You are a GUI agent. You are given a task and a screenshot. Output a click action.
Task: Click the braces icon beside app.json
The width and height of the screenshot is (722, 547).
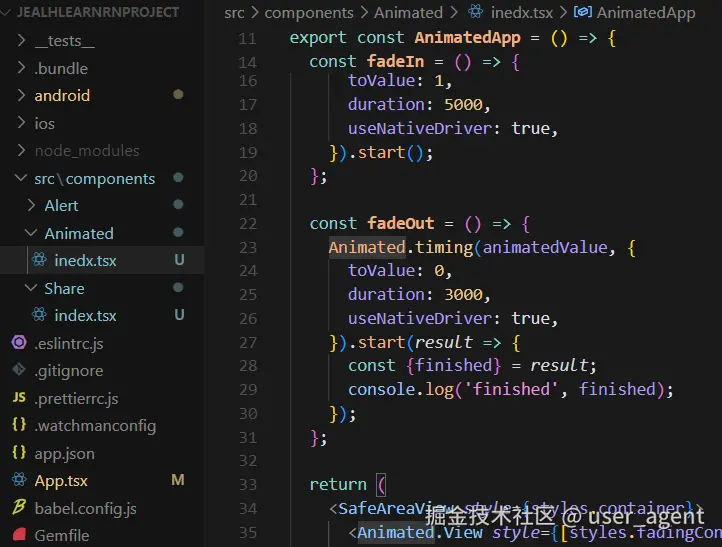pos(19,452)
